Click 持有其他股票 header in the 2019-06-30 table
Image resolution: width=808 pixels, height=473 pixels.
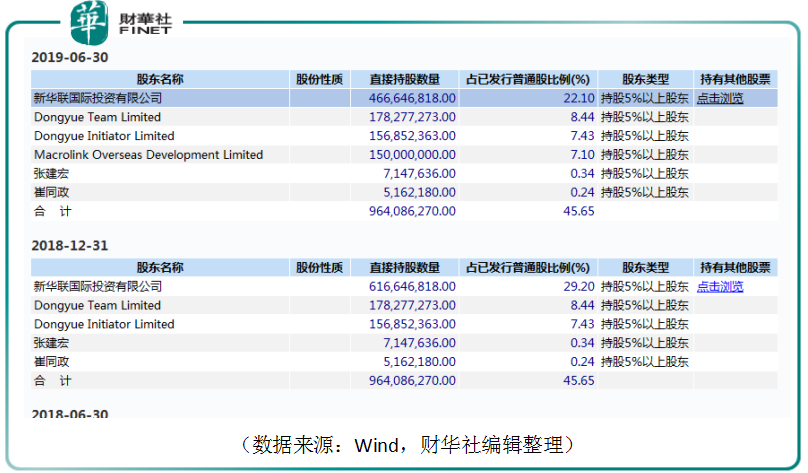[735, 79]
